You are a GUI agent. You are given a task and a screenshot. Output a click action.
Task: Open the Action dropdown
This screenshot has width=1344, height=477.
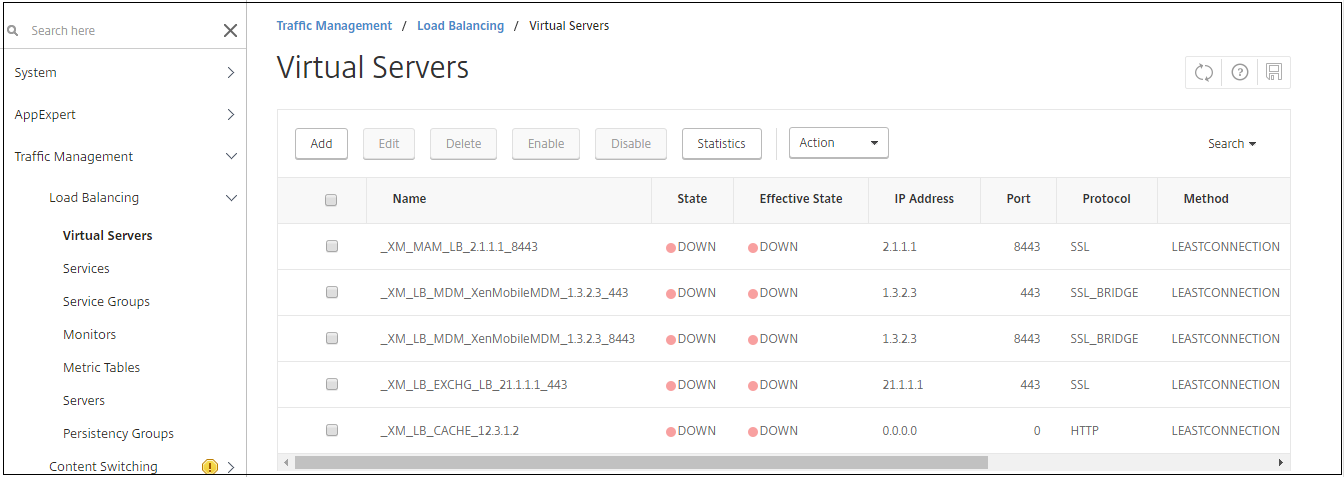point(838,143)
